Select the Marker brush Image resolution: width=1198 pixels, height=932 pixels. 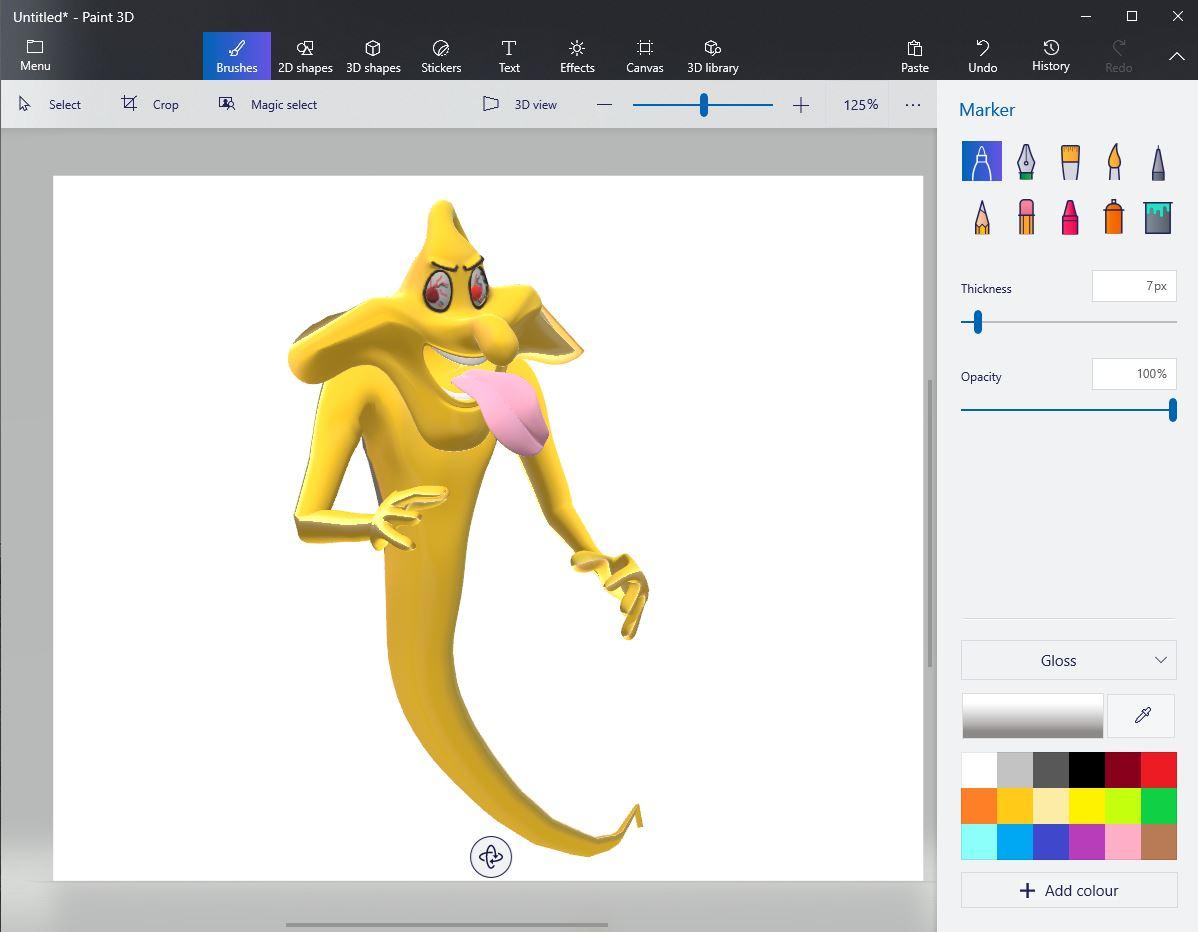pyautogui.click(x=982, y=161)
